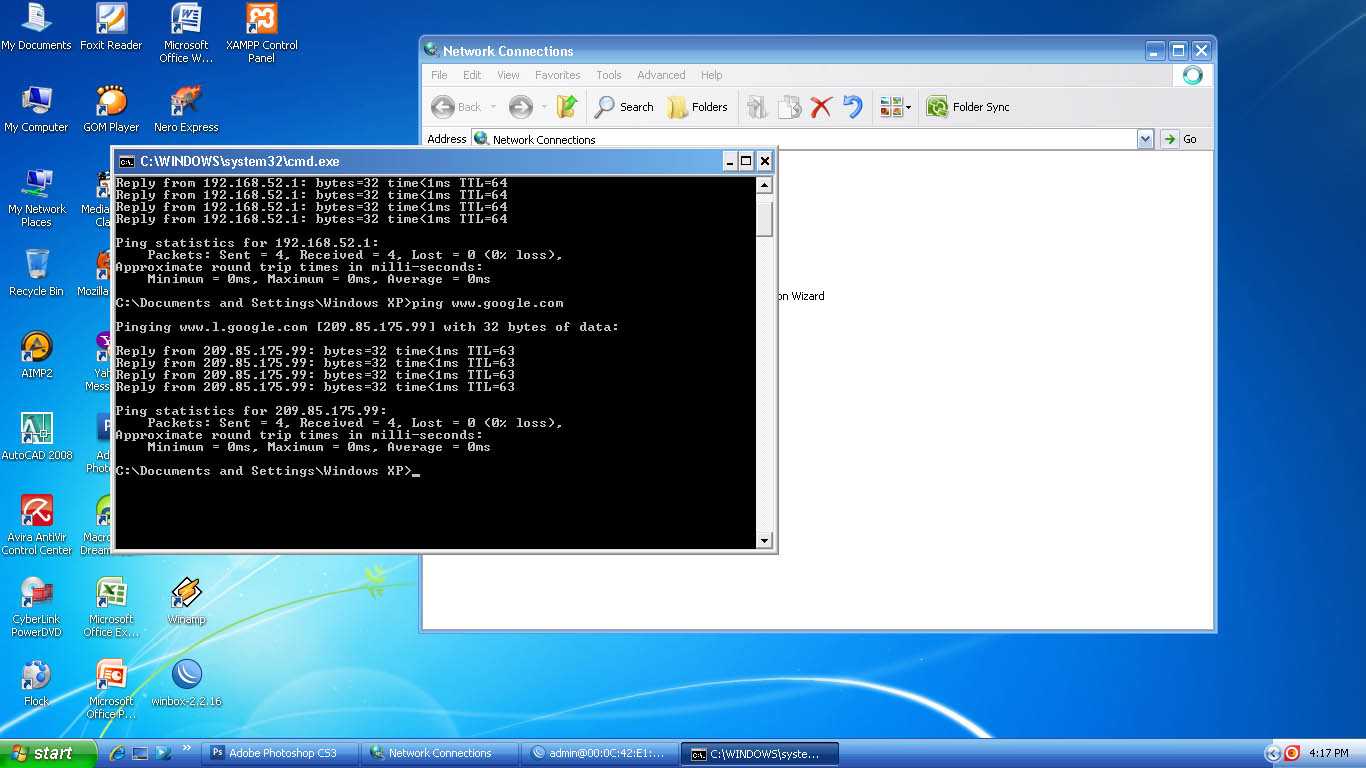Screen dimensions: 1366x768
Task: Click the Folders toolbar icon
Action: point(697,107)
